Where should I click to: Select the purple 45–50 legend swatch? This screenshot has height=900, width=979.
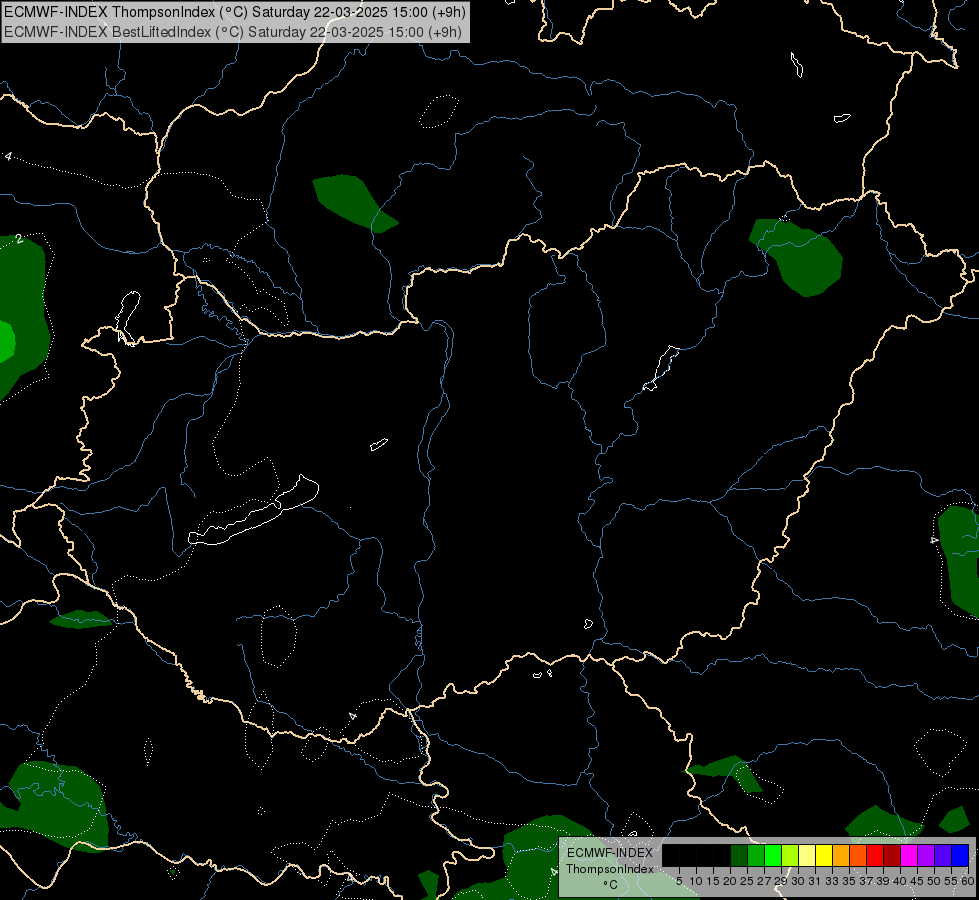(x=926, y=855)
